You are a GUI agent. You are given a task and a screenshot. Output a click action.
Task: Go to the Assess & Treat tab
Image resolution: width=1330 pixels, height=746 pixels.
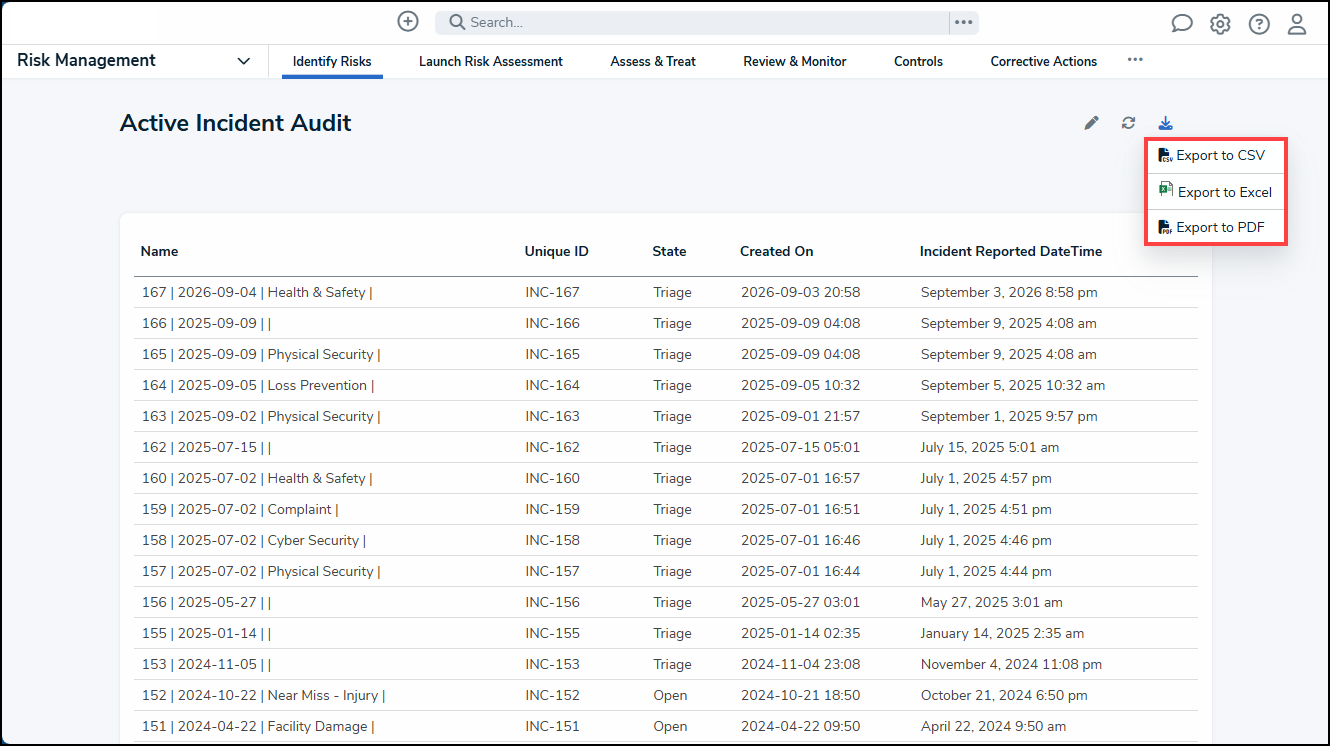[x=653, y=61]
